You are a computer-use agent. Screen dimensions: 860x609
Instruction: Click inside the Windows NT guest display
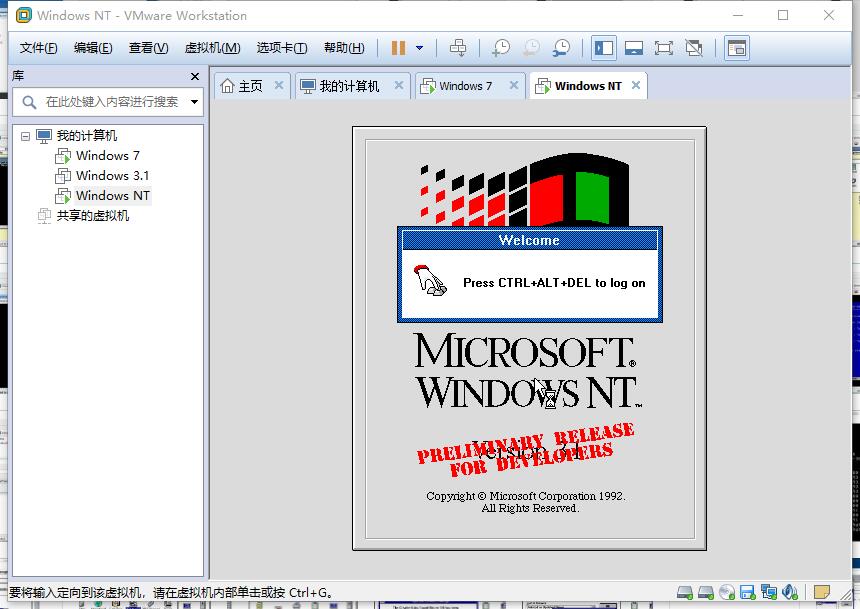pos(529,339)
